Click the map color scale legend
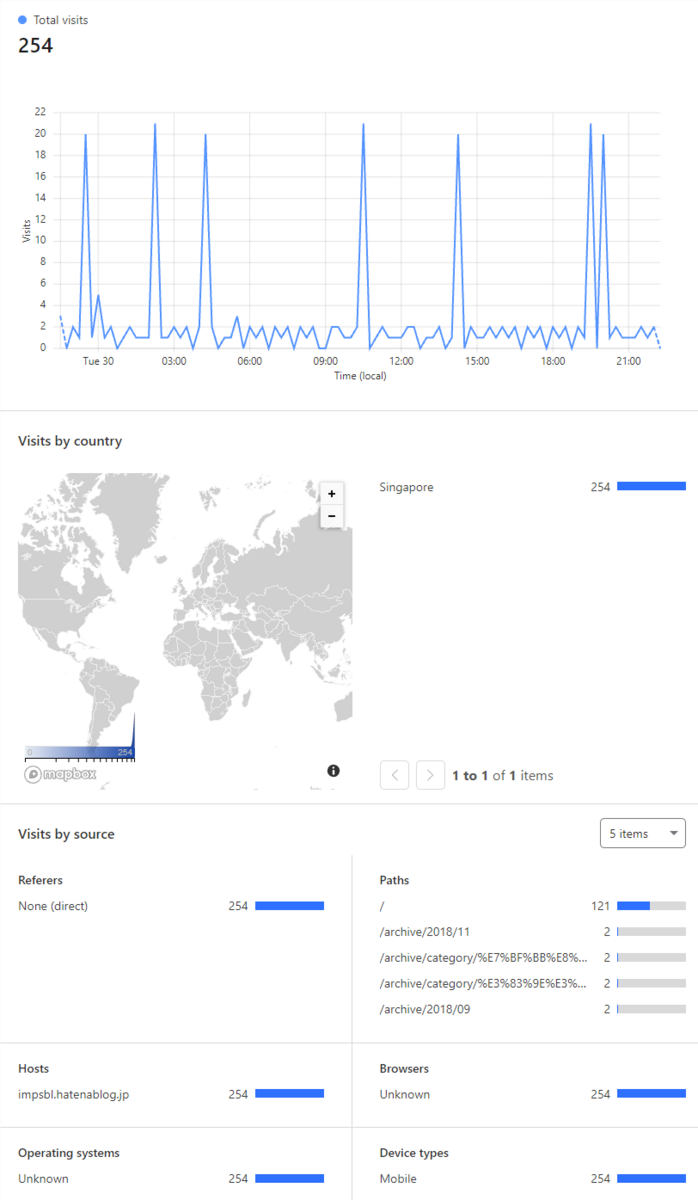Viewport: 698px width, 1200px height. (80, 752)
